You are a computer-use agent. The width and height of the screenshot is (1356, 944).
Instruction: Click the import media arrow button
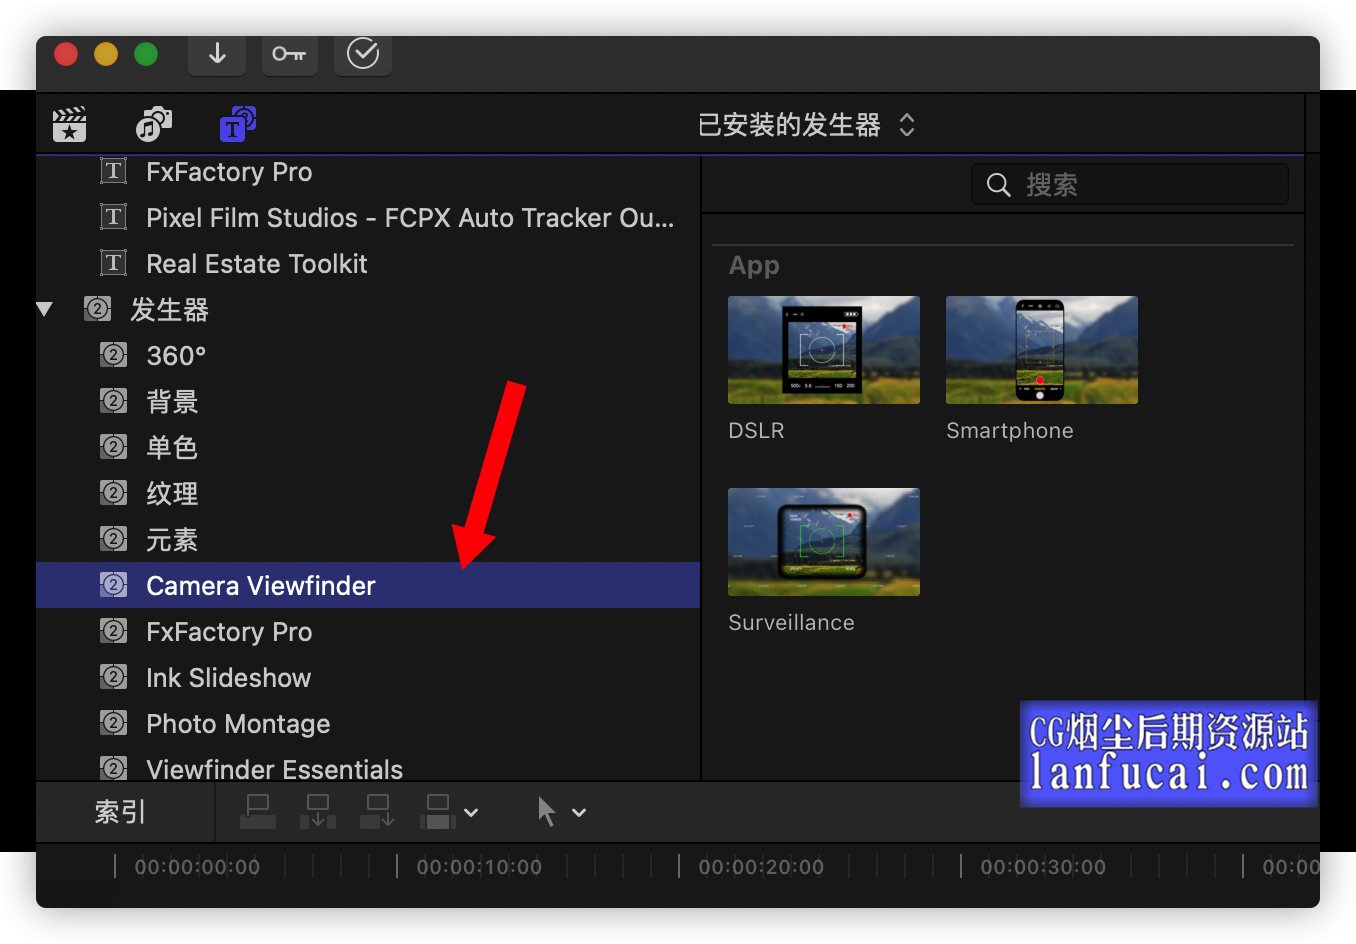tap(217, 54)
